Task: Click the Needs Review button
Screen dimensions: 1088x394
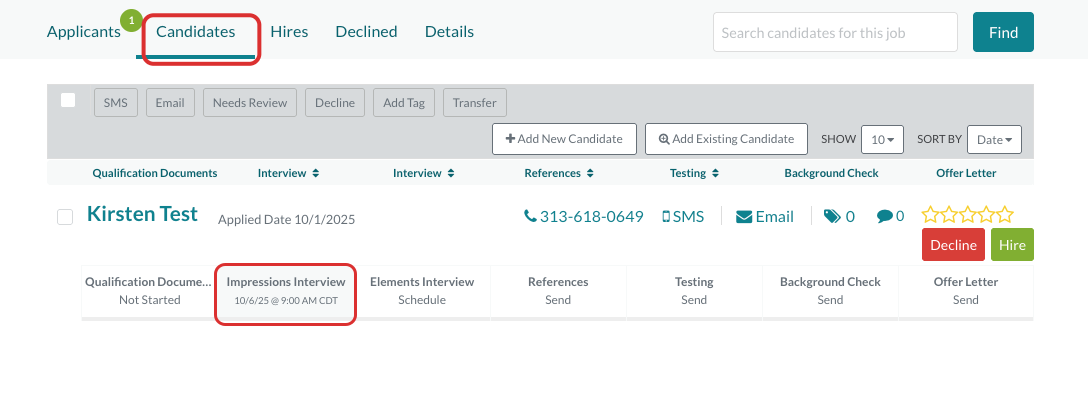Action: [250, 103]
